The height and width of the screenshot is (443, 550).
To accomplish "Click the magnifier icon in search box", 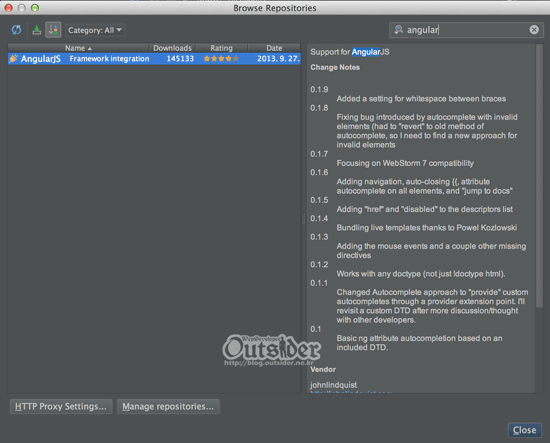I will click(398, 30).
